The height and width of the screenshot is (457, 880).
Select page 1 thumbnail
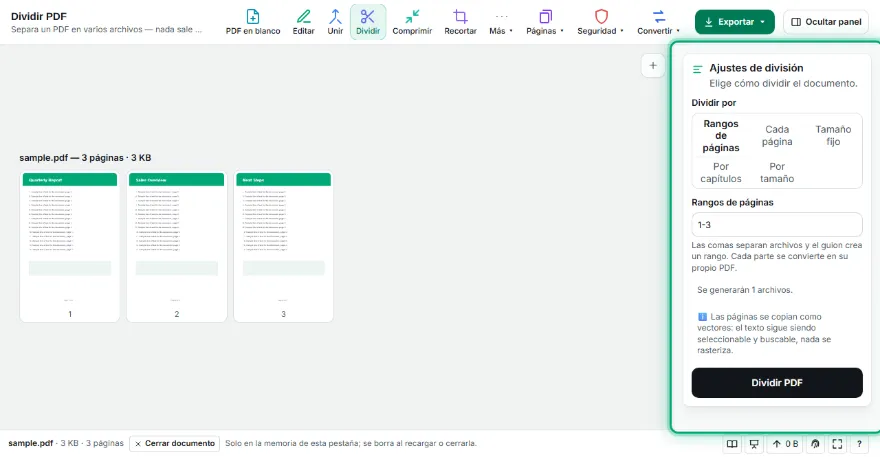pos(70,246)
